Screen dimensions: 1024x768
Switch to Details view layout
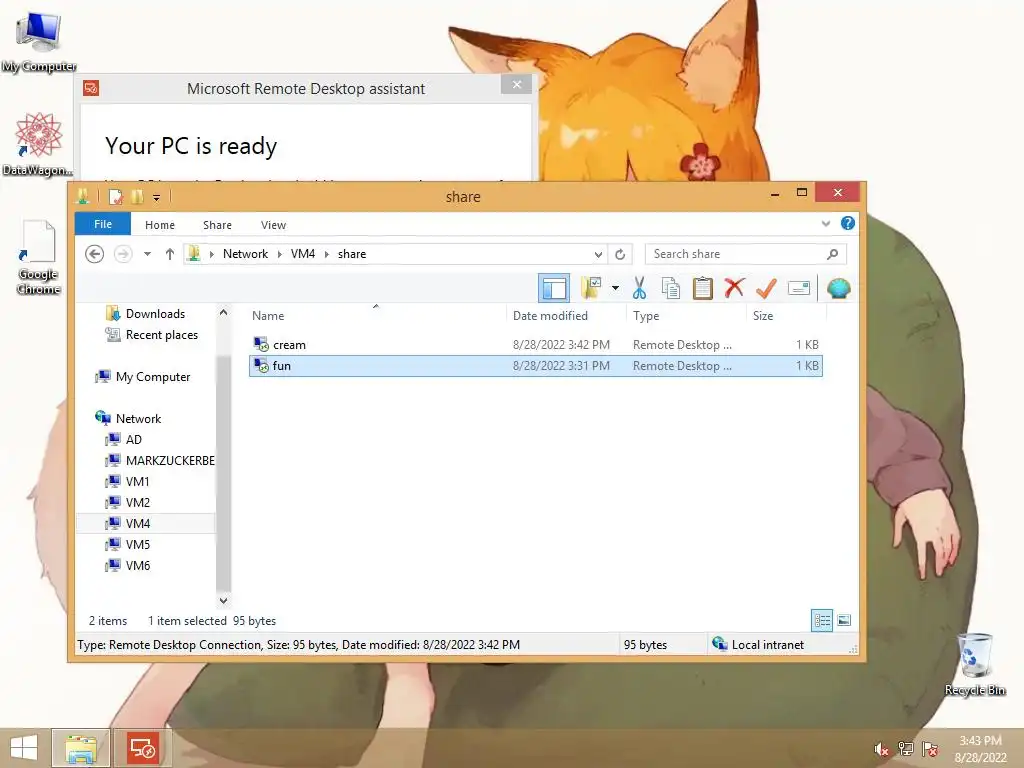[x=822, y=620]
